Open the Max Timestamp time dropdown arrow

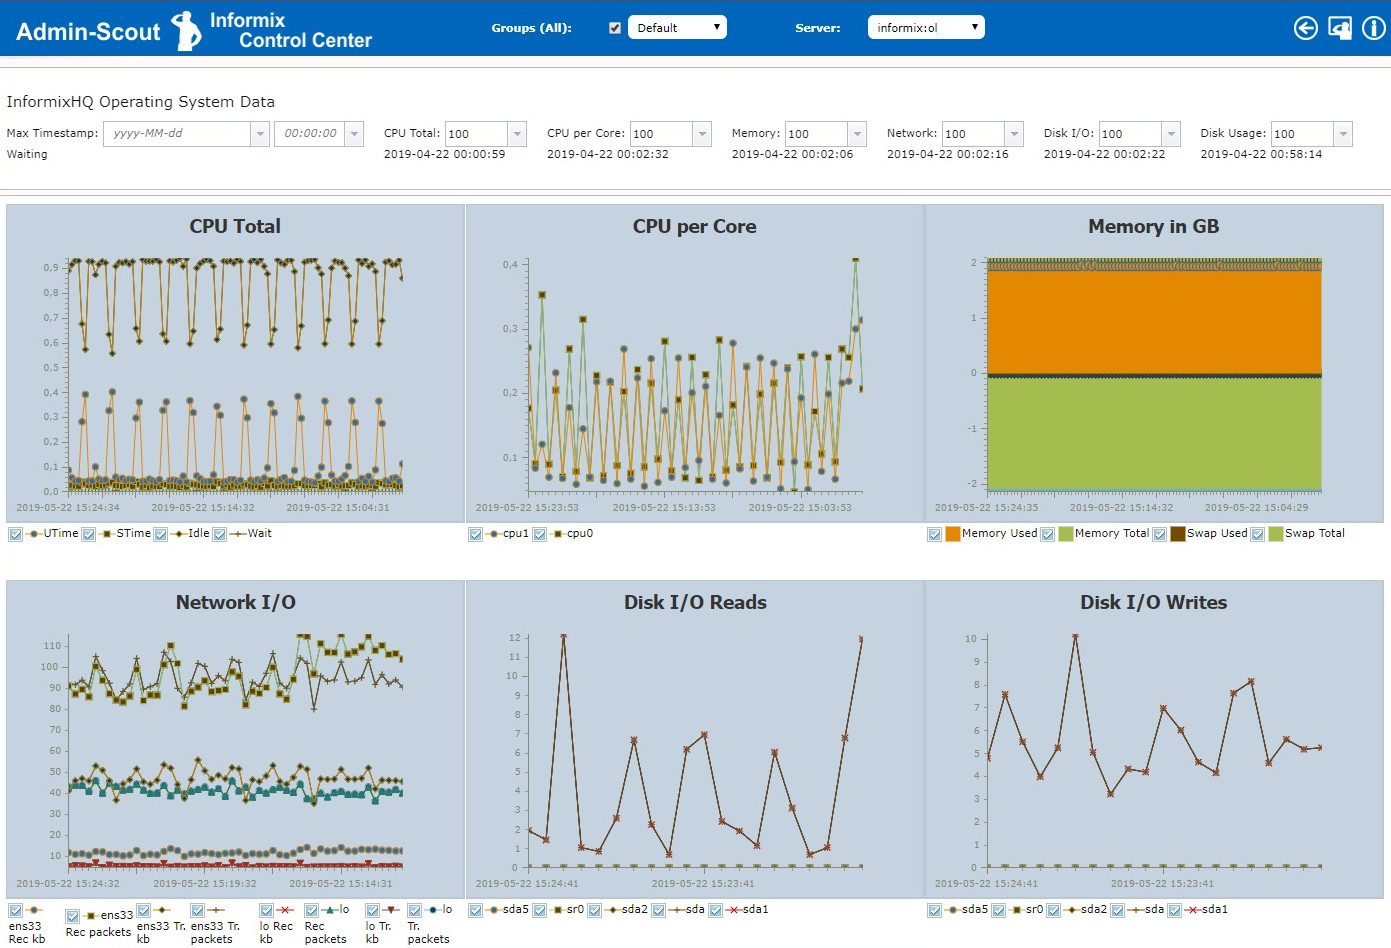(x=354, y=133)
